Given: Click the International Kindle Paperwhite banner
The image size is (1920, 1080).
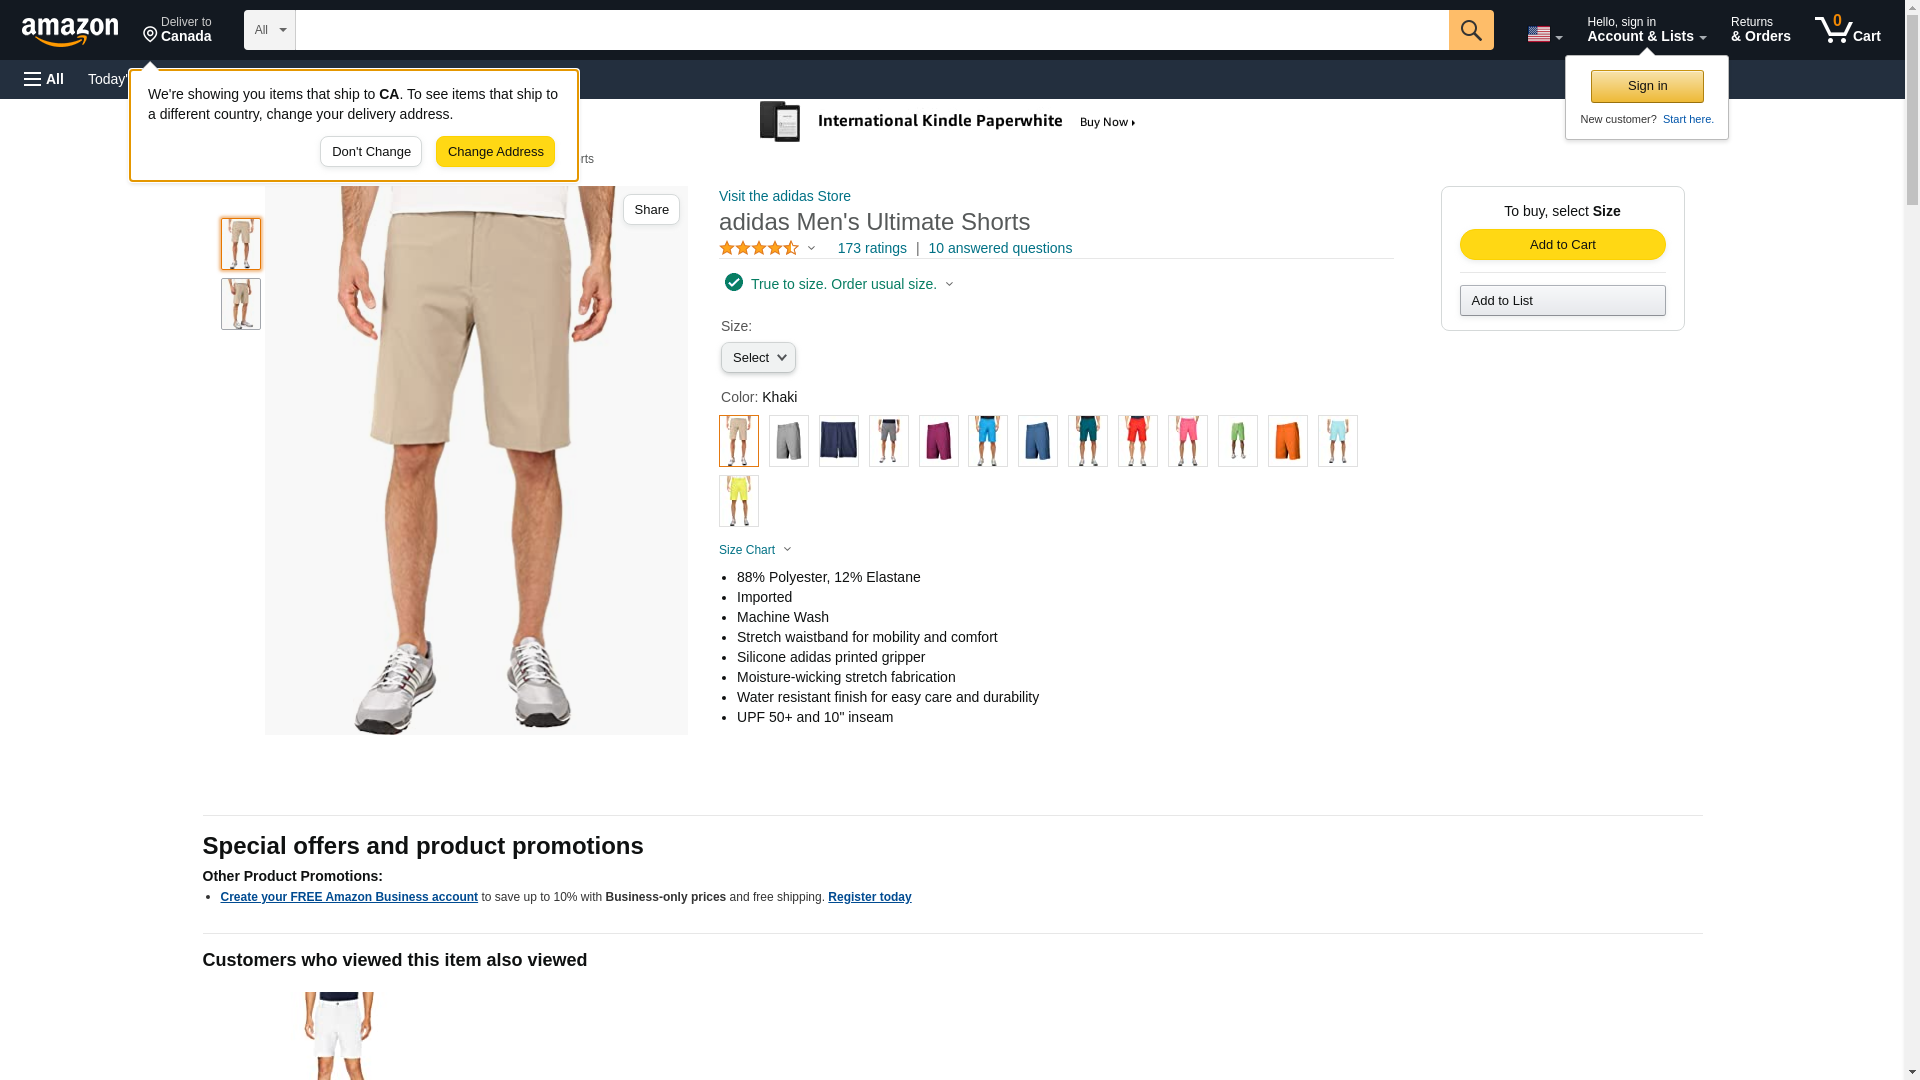Looking at the screenshot, I should 948,122.
